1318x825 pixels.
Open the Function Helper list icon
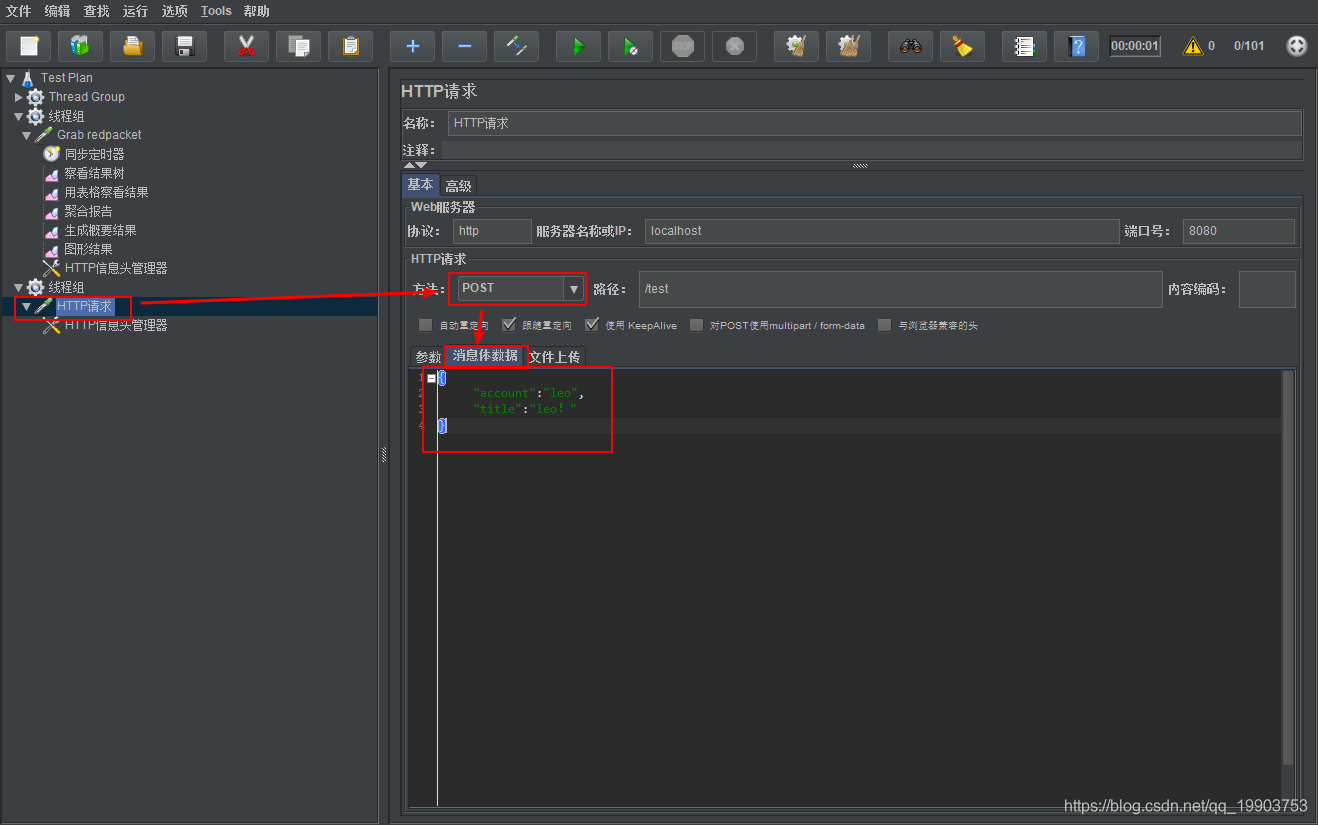(1024, 46)
